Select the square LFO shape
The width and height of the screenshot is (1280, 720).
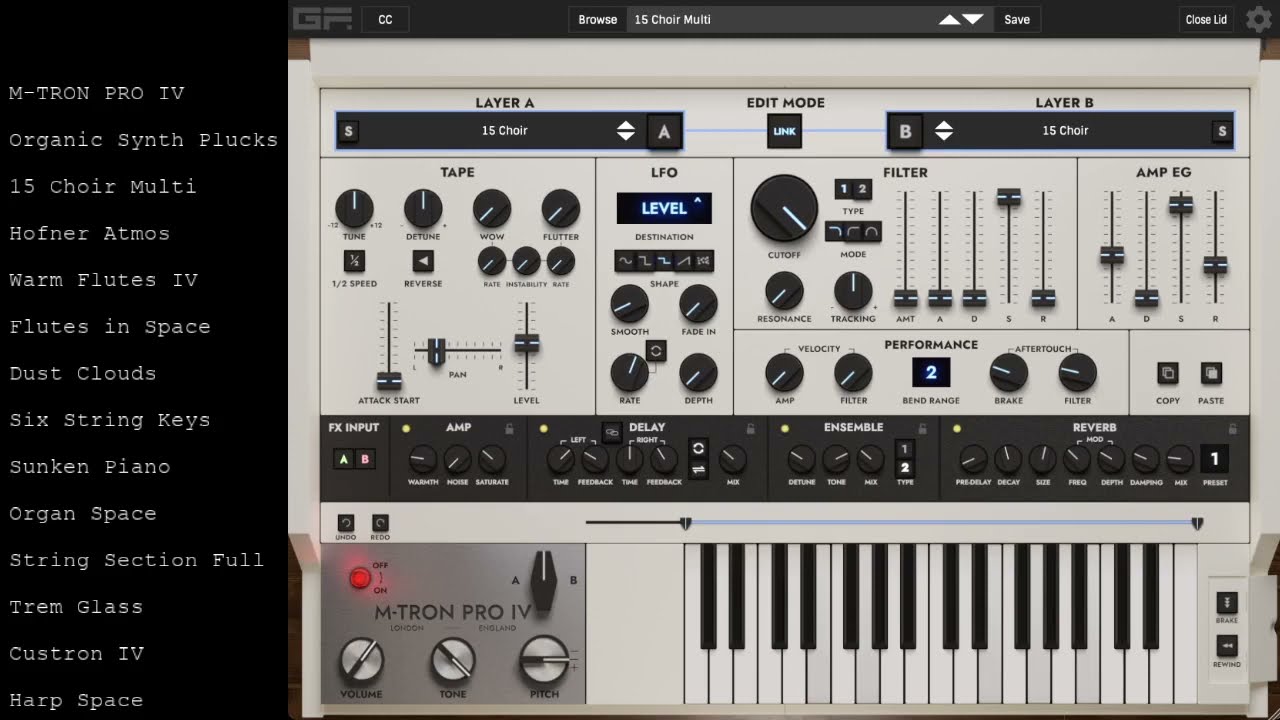[x=645, y=261]
